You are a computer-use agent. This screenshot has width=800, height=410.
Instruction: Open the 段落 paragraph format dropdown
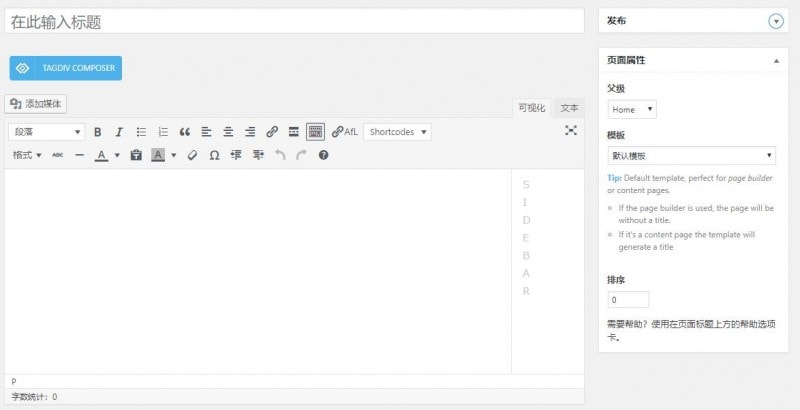[x=46, y=131]
